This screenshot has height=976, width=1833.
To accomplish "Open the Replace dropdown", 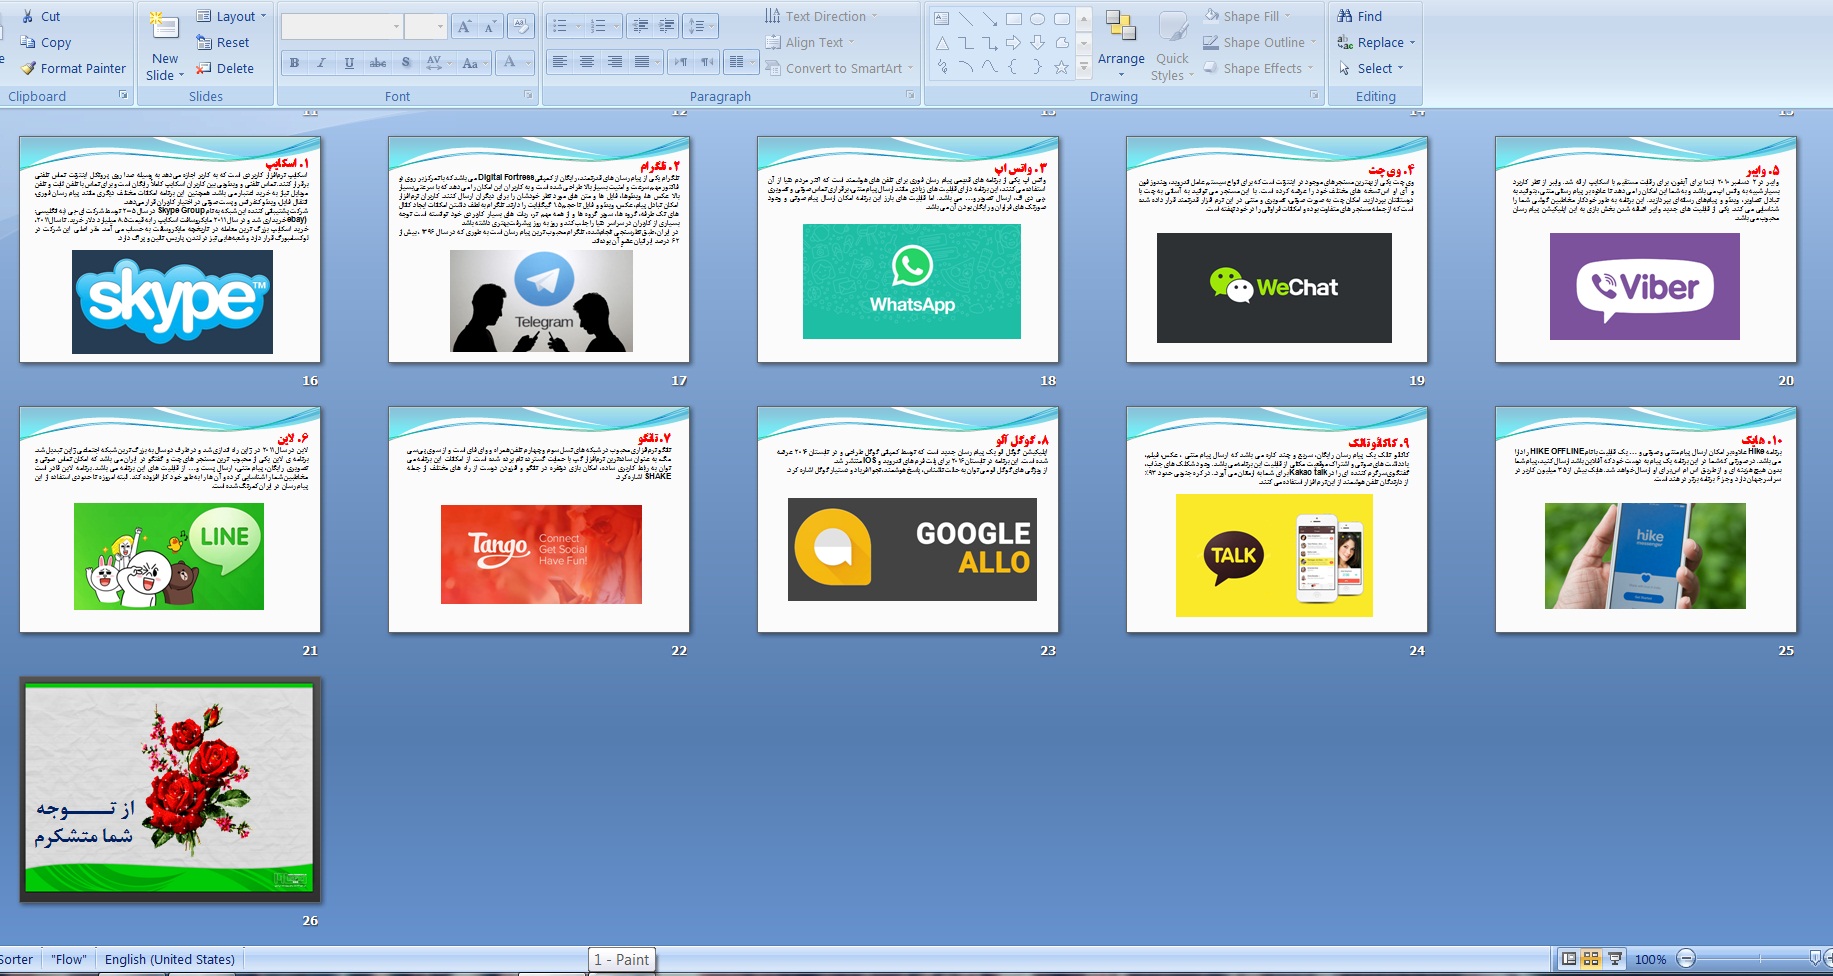I will point(1376,42).
